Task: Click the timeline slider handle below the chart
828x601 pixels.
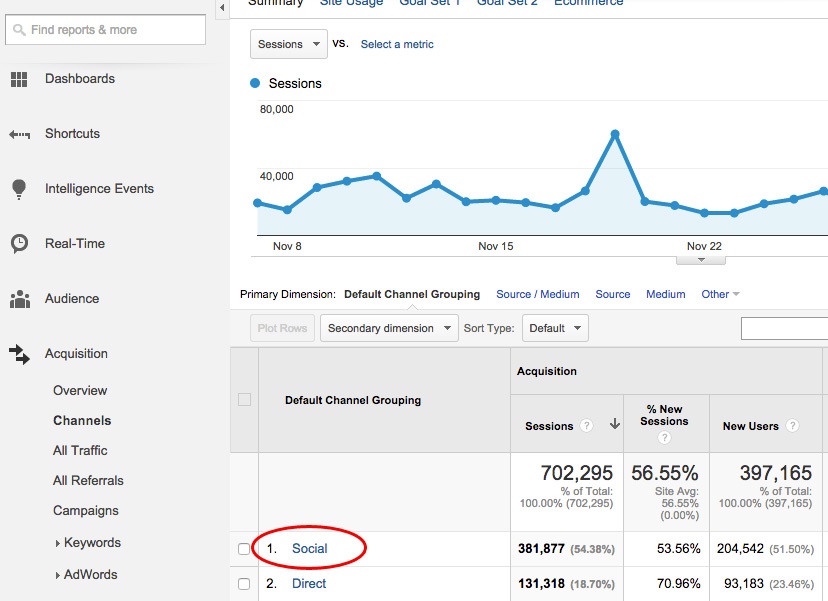Action: point(701,258)
